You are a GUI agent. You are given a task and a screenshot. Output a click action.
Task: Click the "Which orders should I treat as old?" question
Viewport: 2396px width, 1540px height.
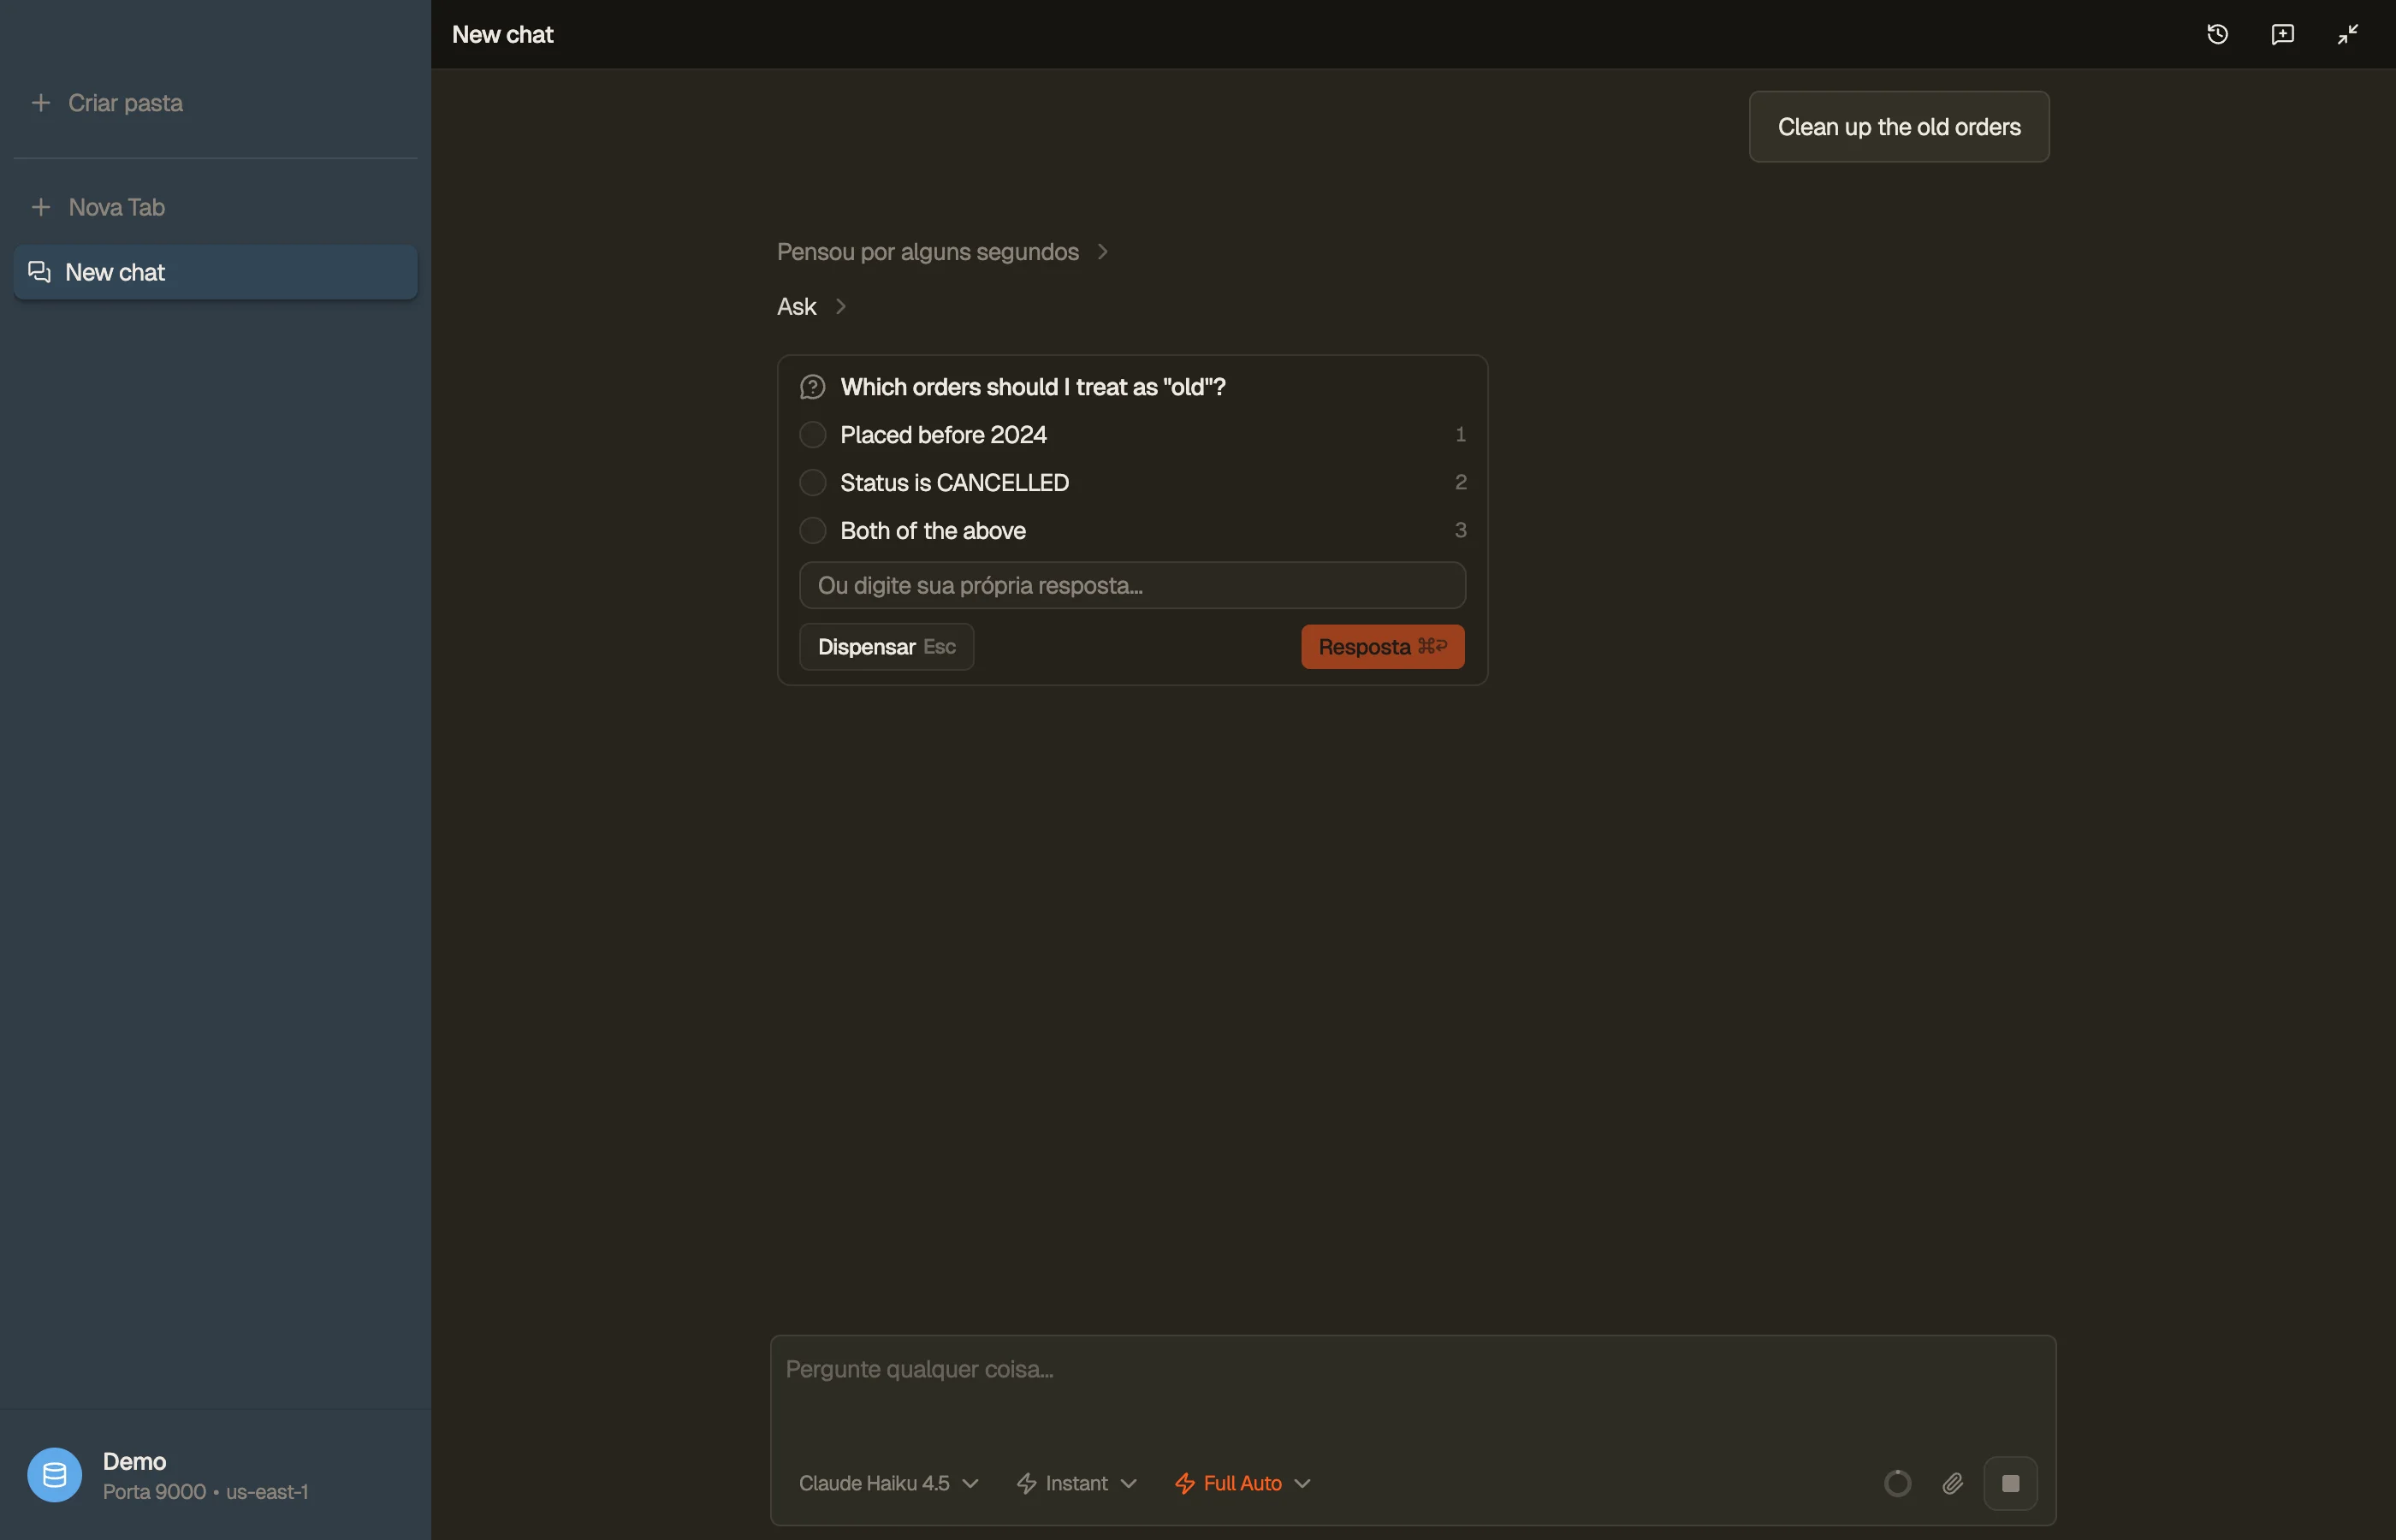pyautogui.click(x=1032, y=387)
